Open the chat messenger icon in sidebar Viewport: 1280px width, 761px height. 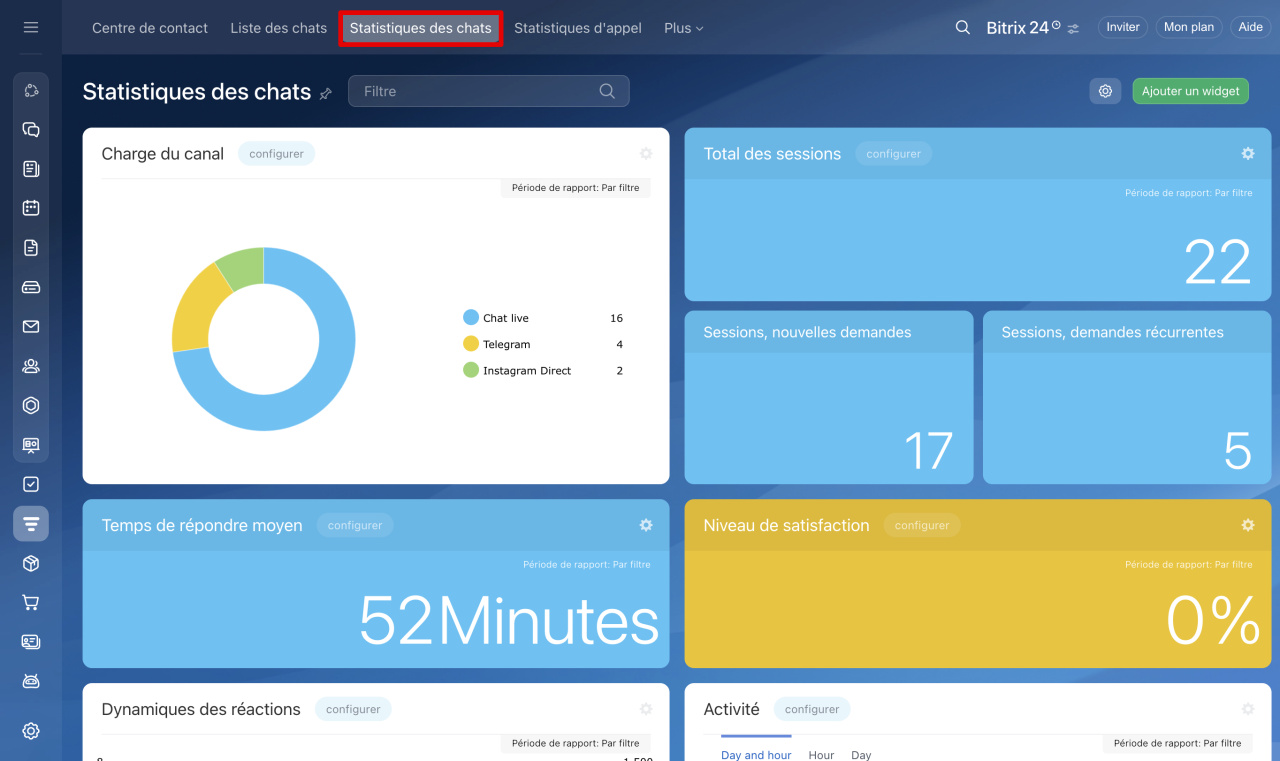(31, 130)
